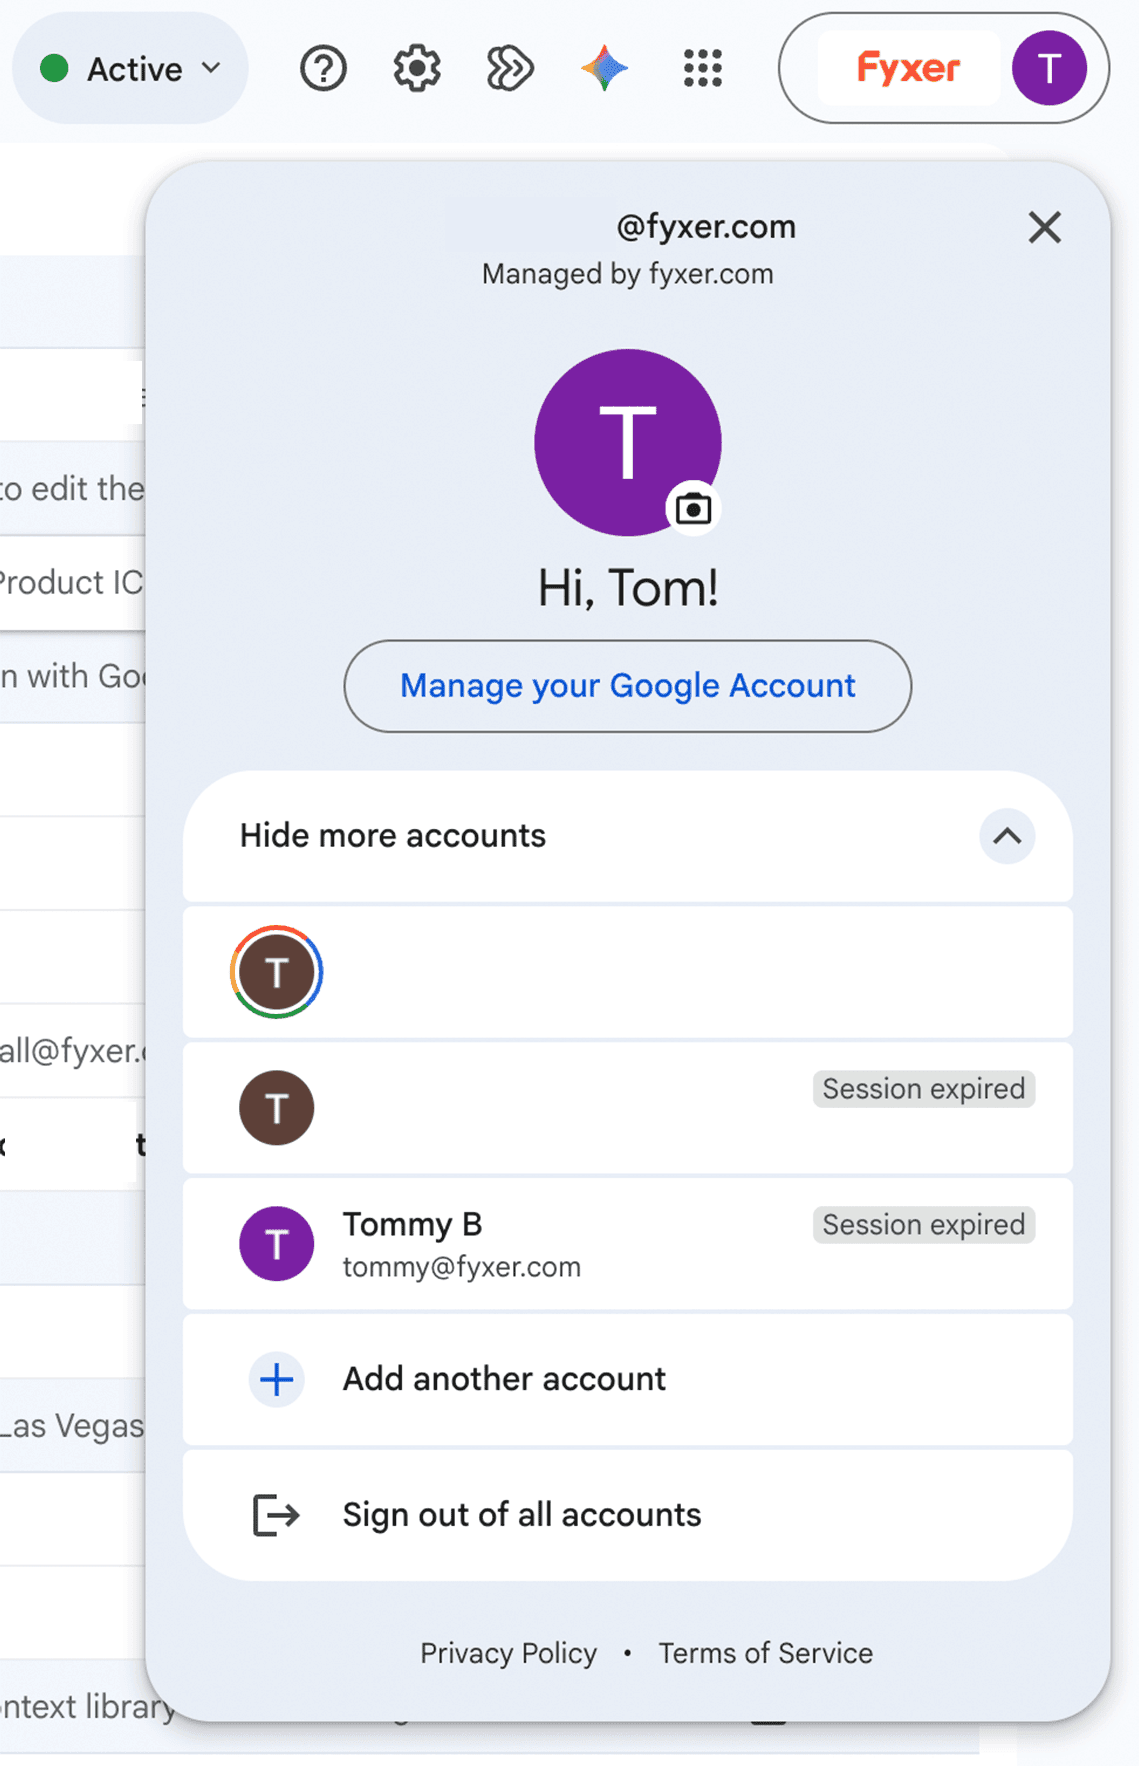Select the Tommy B account

point(628,1244)
